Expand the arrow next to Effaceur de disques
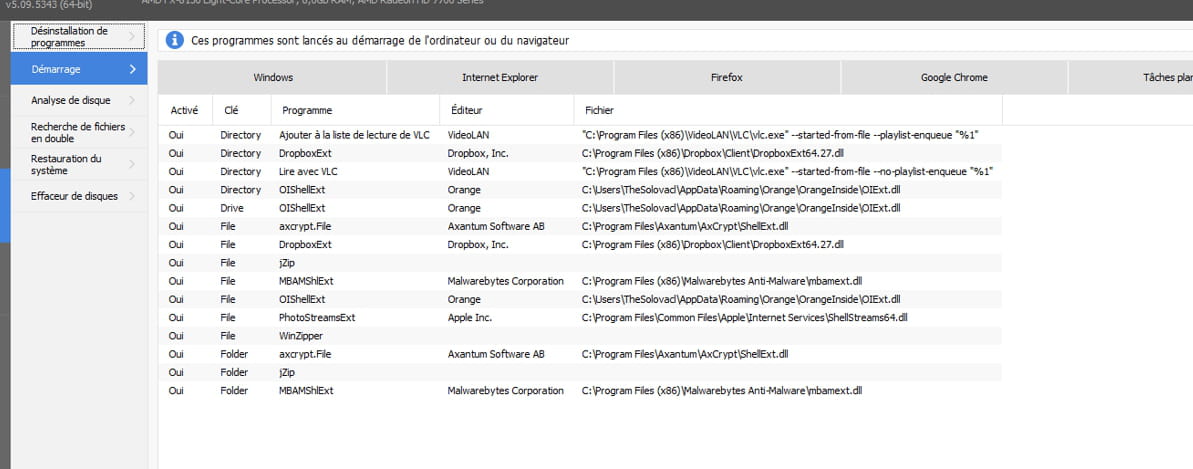The height and width of the screenshot is (469, 1193). tap(132, 196)
